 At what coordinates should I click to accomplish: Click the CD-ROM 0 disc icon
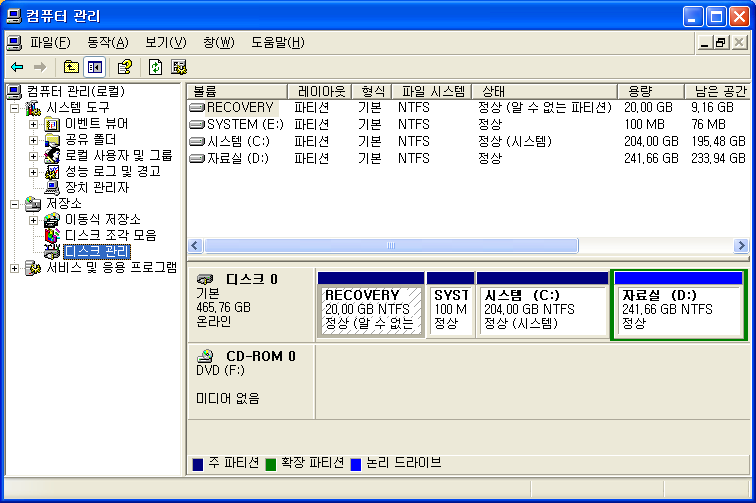205,356
